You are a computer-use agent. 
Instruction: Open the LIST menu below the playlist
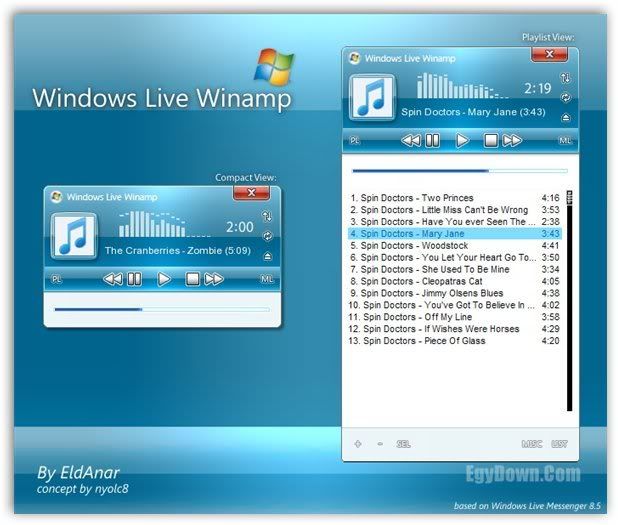tap(559, 443)
